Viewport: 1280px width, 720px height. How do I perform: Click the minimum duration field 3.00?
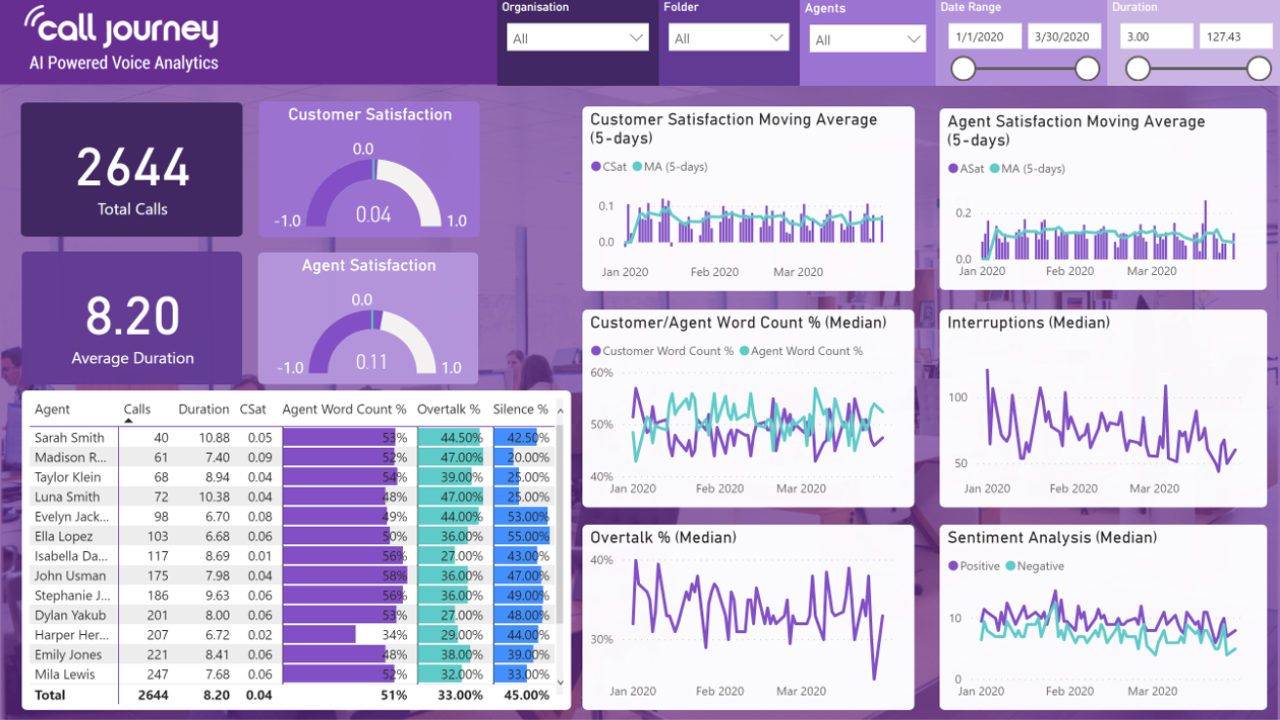pyautogui.click(x=1156, y=36)
